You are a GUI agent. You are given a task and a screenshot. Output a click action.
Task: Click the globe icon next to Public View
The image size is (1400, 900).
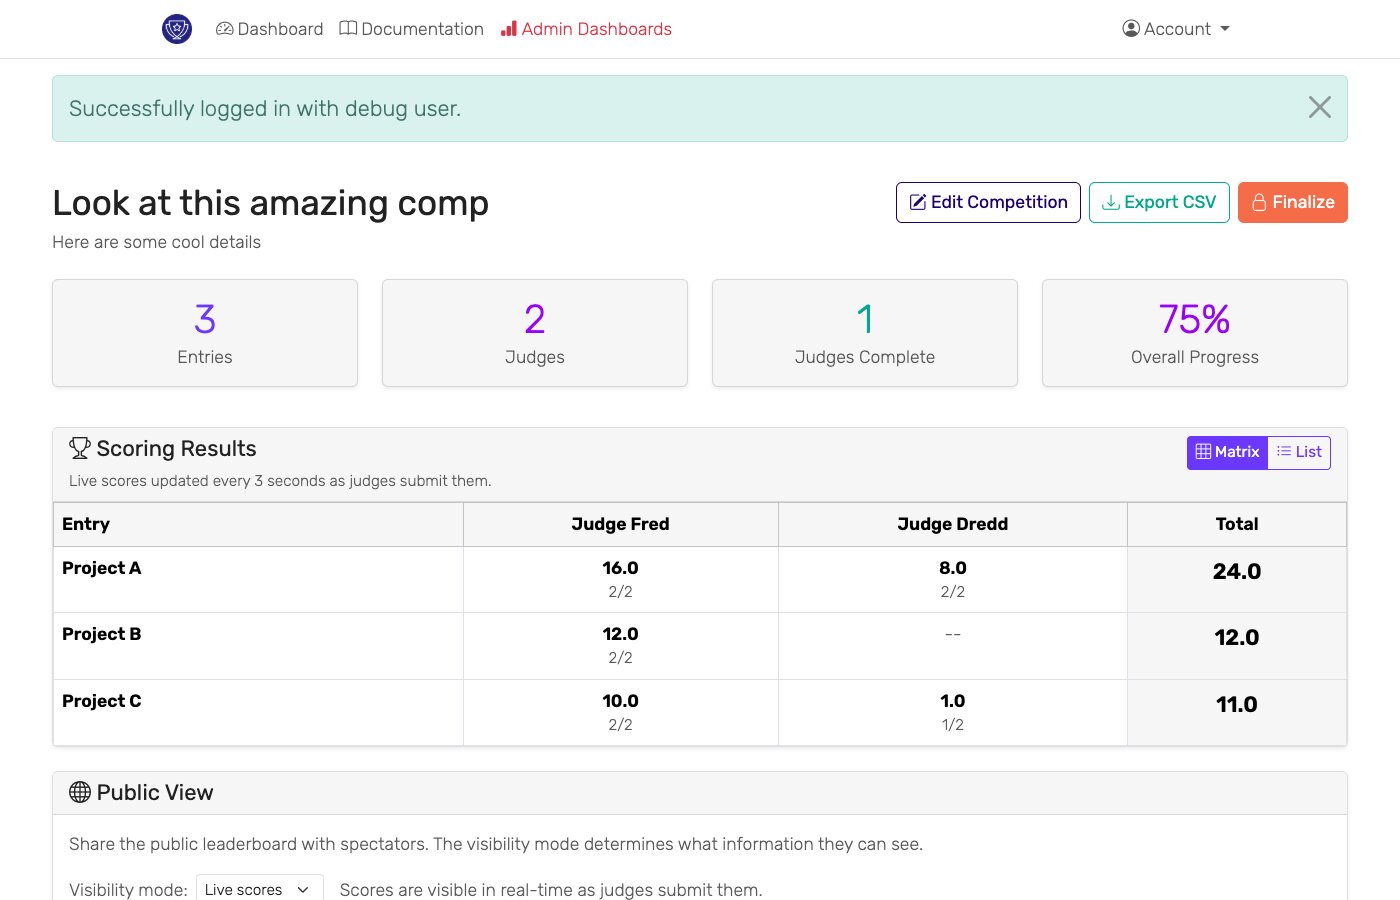pyautogui.click(x=79, y=792)
